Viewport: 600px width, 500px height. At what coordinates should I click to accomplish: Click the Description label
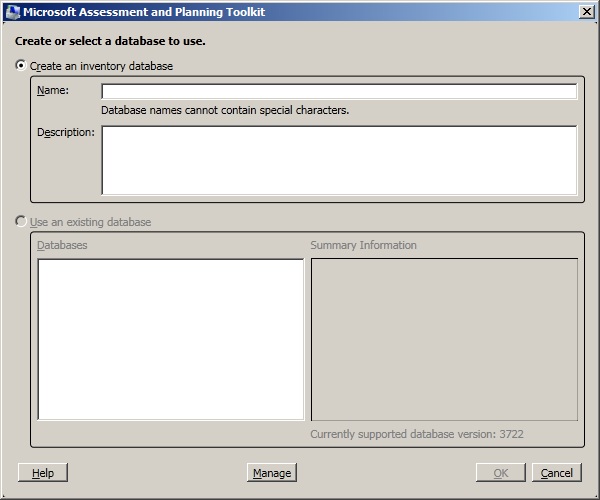click(x=65, y=132)
